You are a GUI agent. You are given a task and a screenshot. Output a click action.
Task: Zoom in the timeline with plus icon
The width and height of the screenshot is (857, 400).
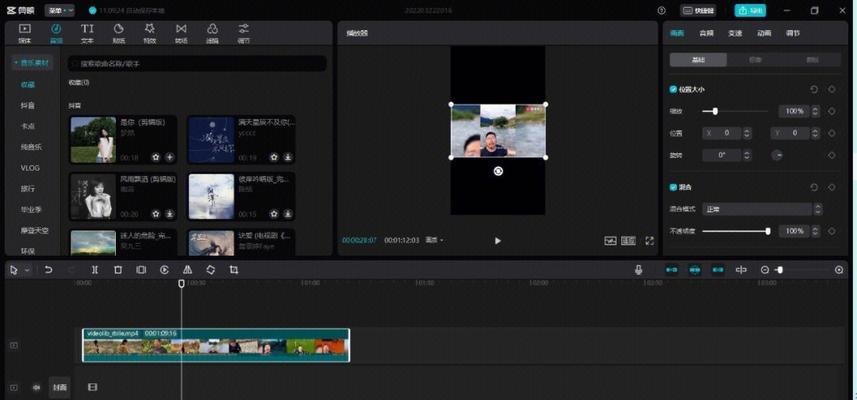[x=839, y=270]
